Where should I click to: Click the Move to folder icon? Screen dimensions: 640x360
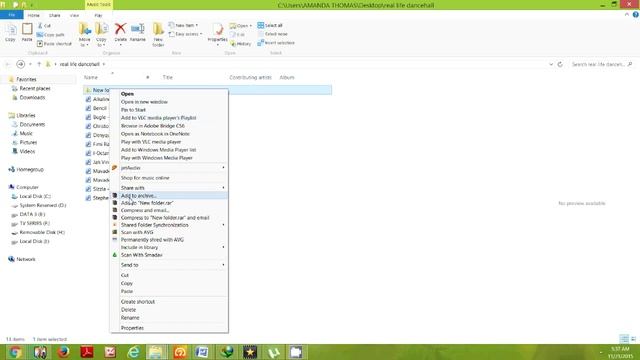point(85,30)
